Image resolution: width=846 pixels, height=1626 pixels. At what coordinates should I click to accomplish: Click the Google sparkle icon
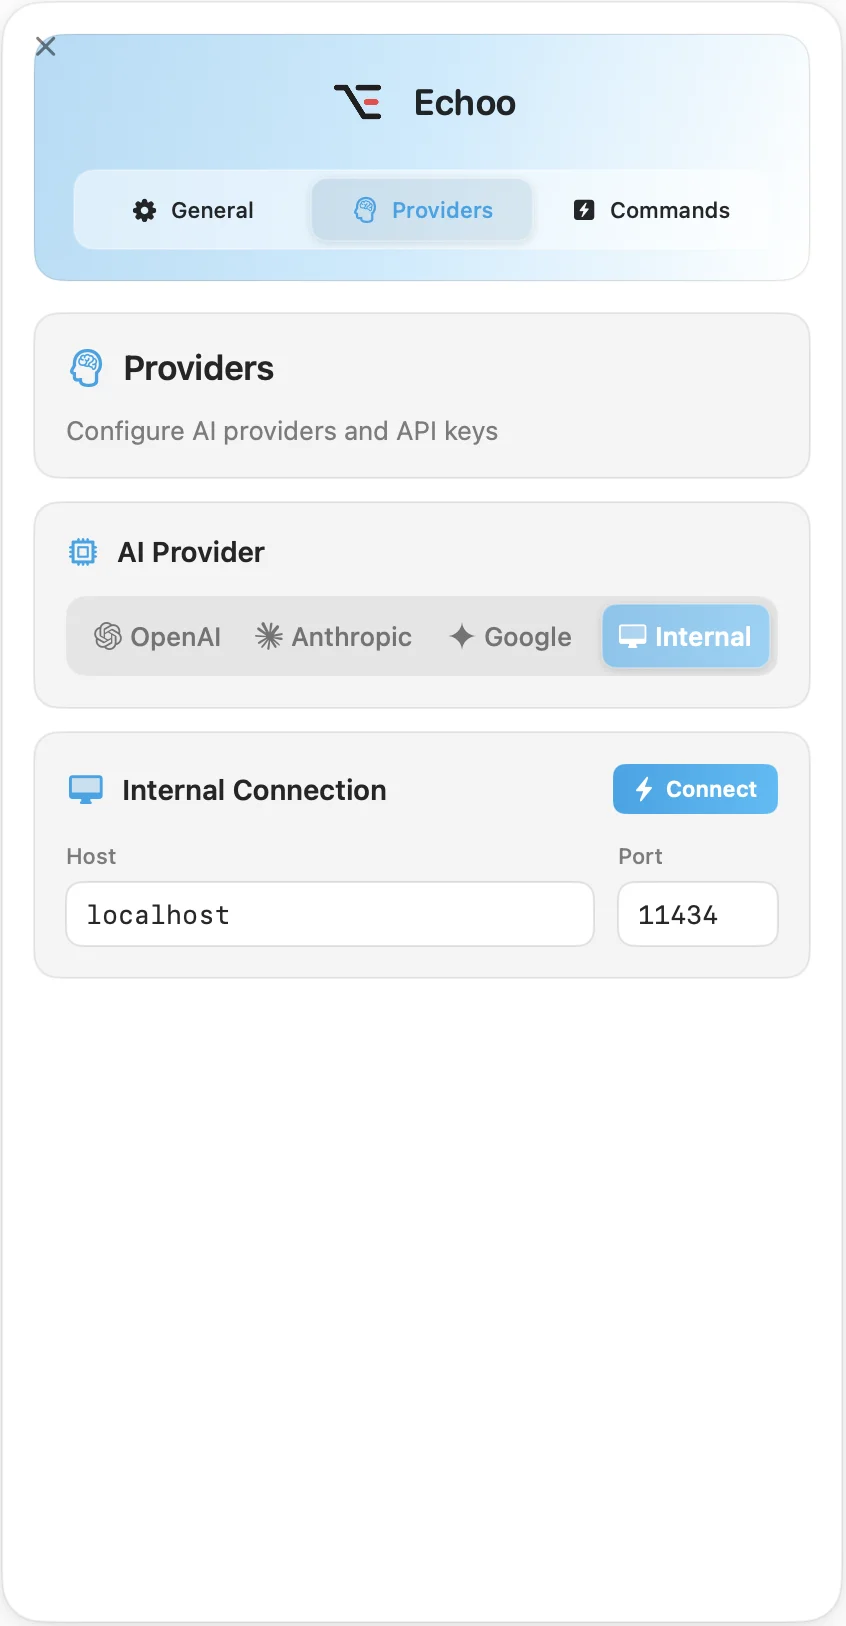[461, 636]
